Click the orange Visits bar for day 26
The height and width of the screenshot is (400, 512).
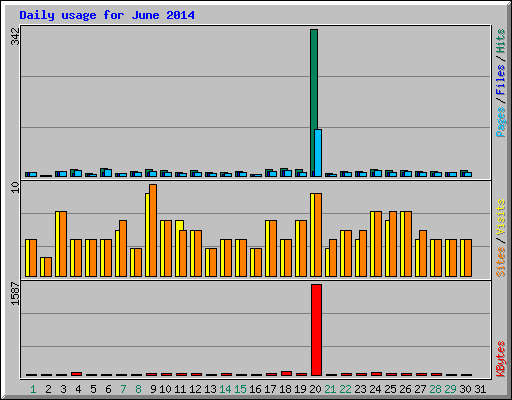pyautogui.click(x=408, y=244)
